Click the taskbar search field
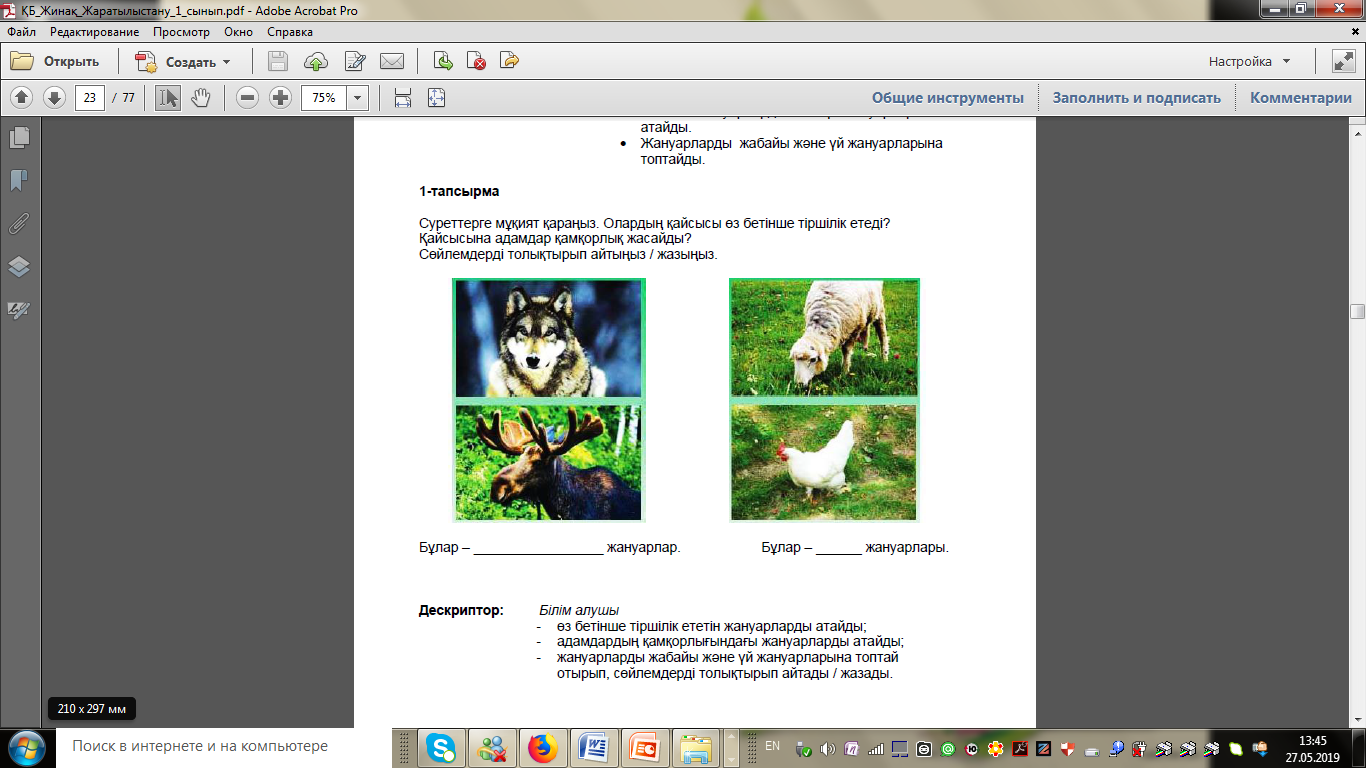The image size is (1366, 768). pyautogui.click(x=225, y=746)
